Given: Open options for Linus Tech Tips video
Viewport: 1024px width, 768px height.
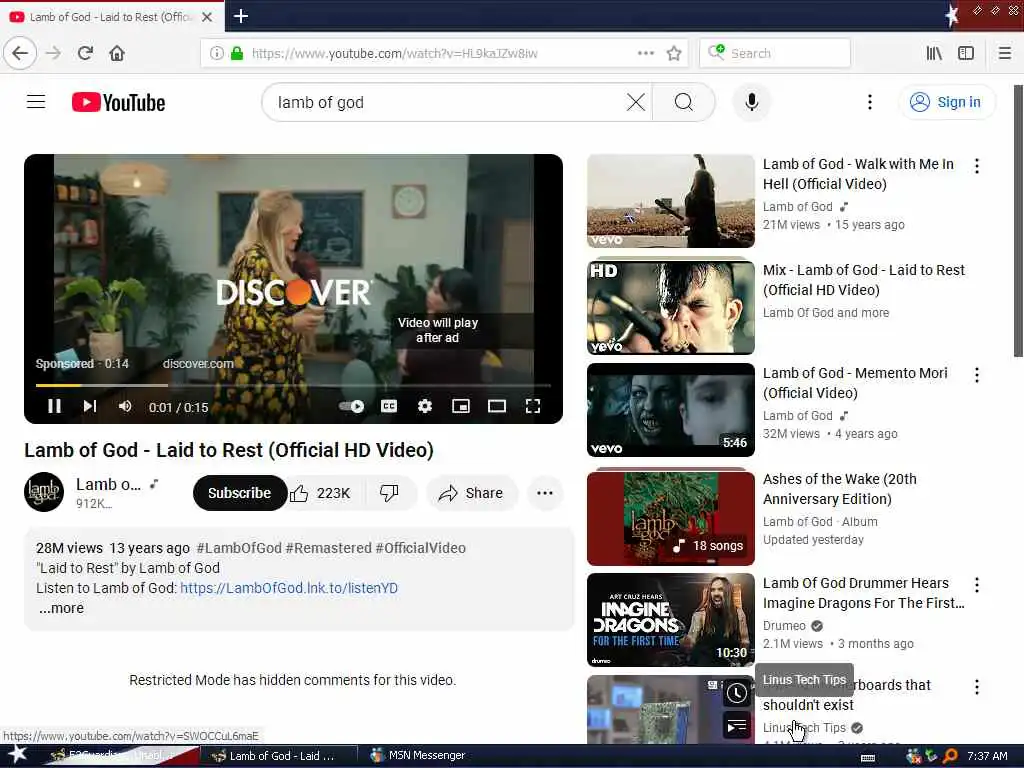Looking at the screenshot, I should click(977, 687).
